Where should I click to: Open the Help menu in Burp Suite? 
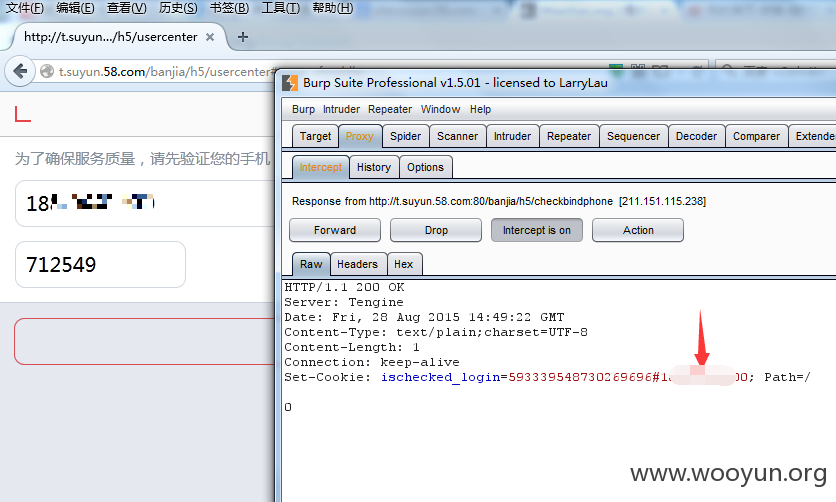pyautogui.click(x=480, y=109)
